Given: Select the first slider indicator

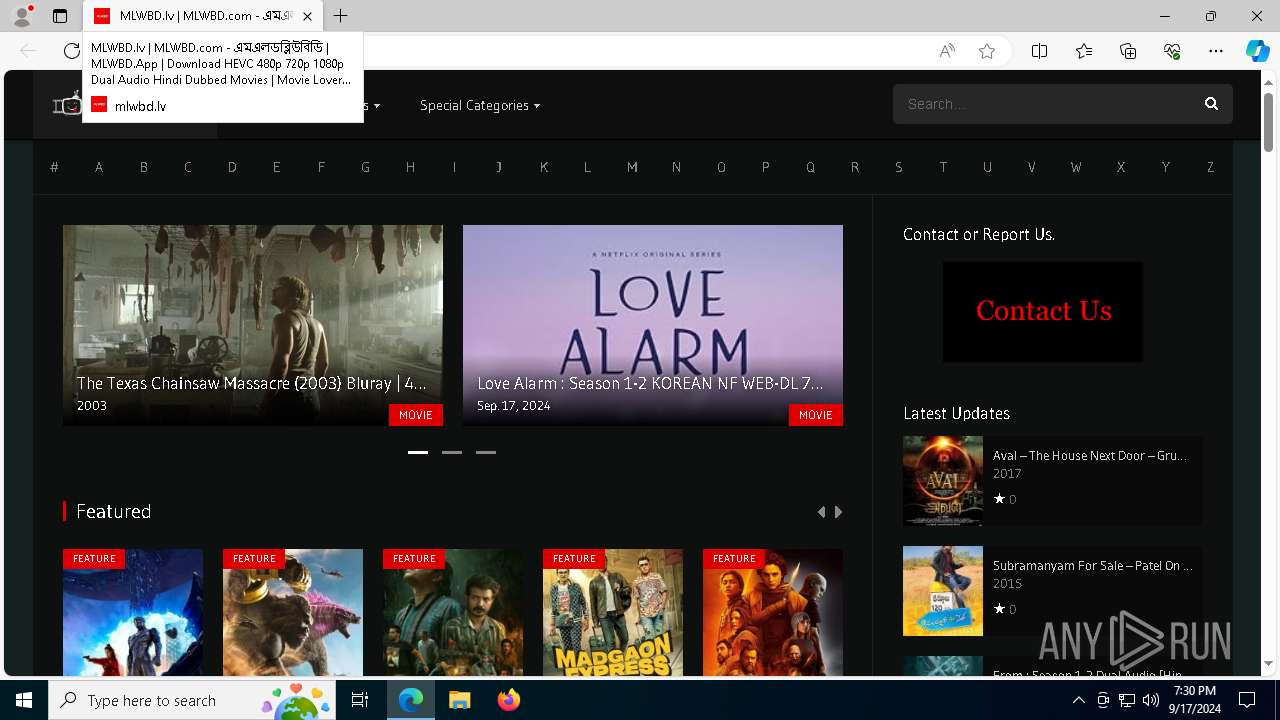Looking at the screenshot, I should pyautogui.click(x=418, y=452).
